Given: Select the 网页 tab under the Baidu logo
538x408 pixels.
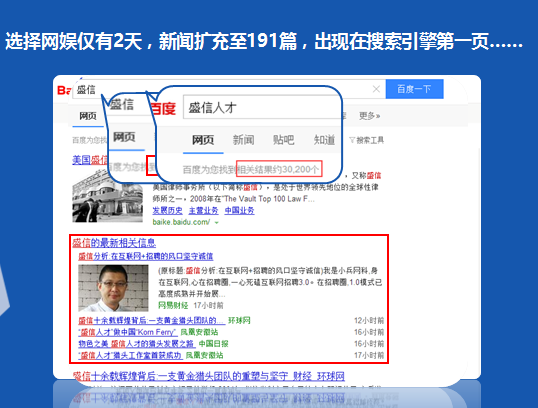Looking at the screenshot, I should point(88,116).
